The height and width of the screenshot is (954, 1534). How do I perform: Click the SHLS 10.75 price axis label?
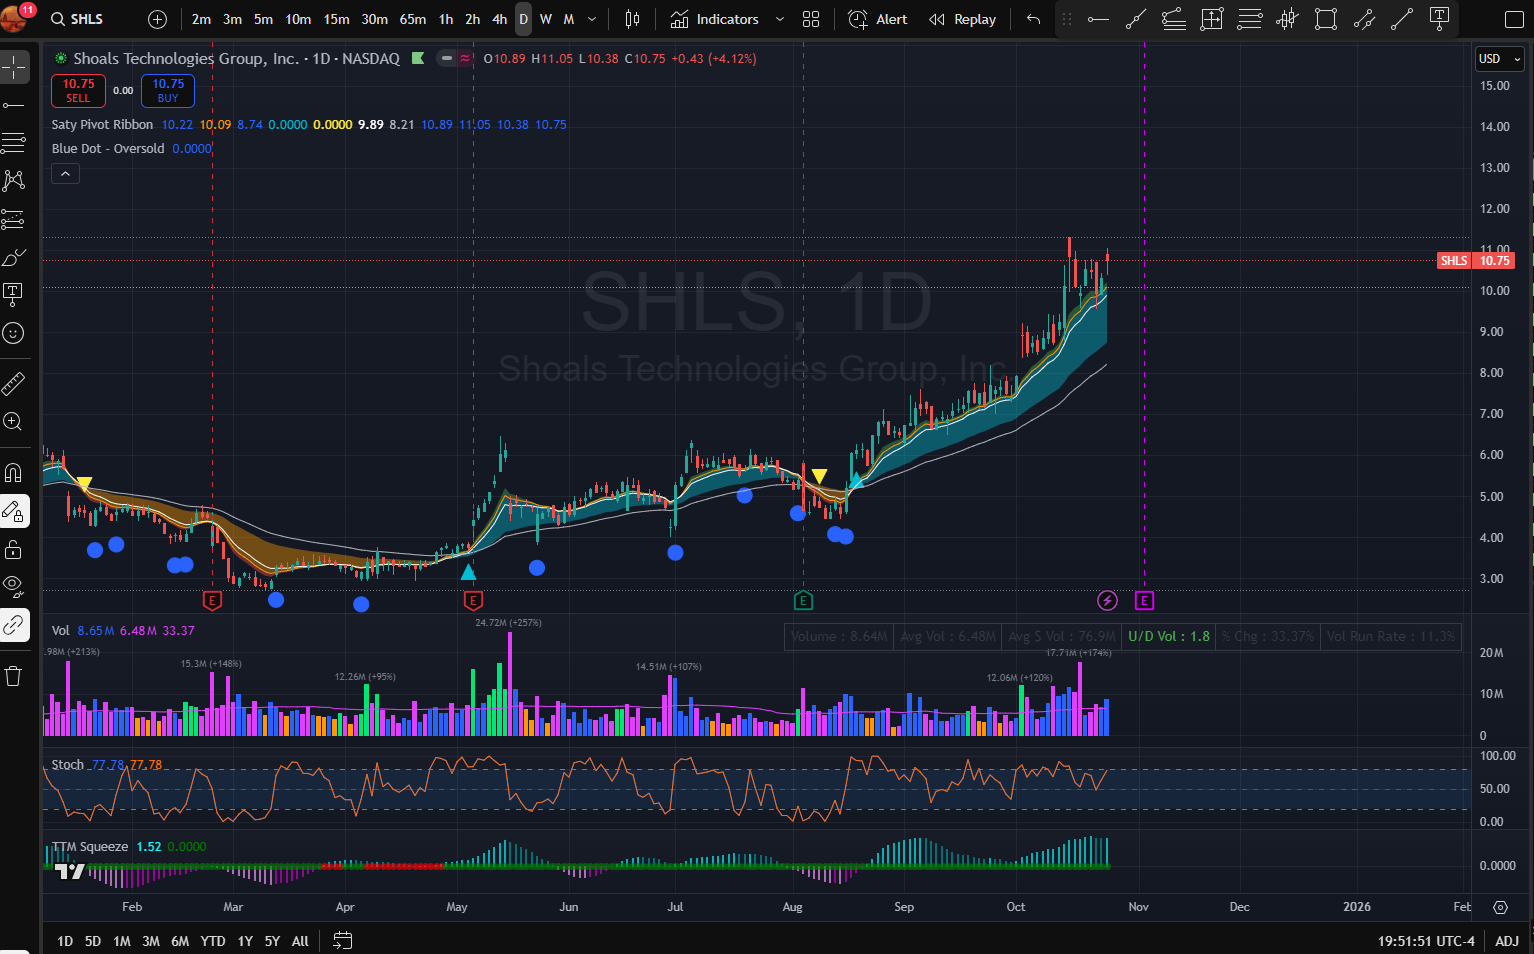pyautogui.click(x=1476, y=261)
